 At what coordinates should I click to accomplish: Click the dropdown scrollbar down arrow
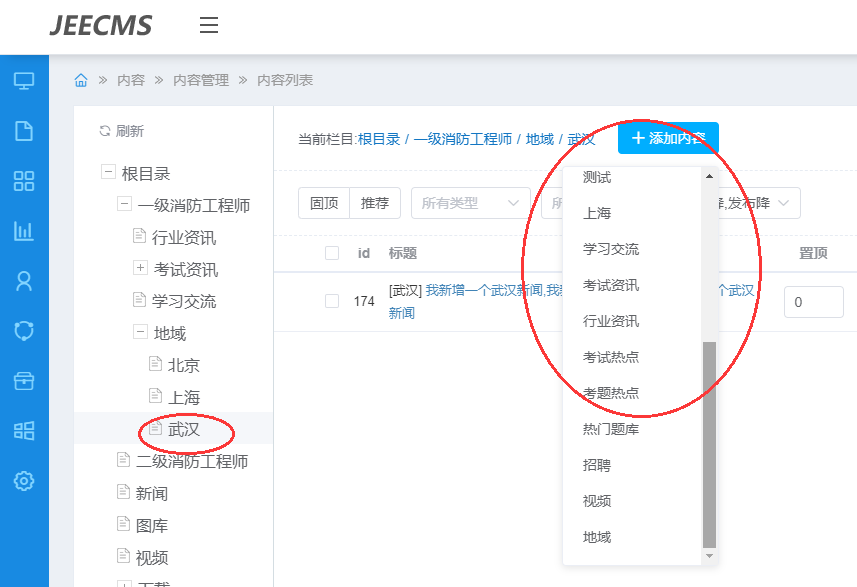point(709,556)
